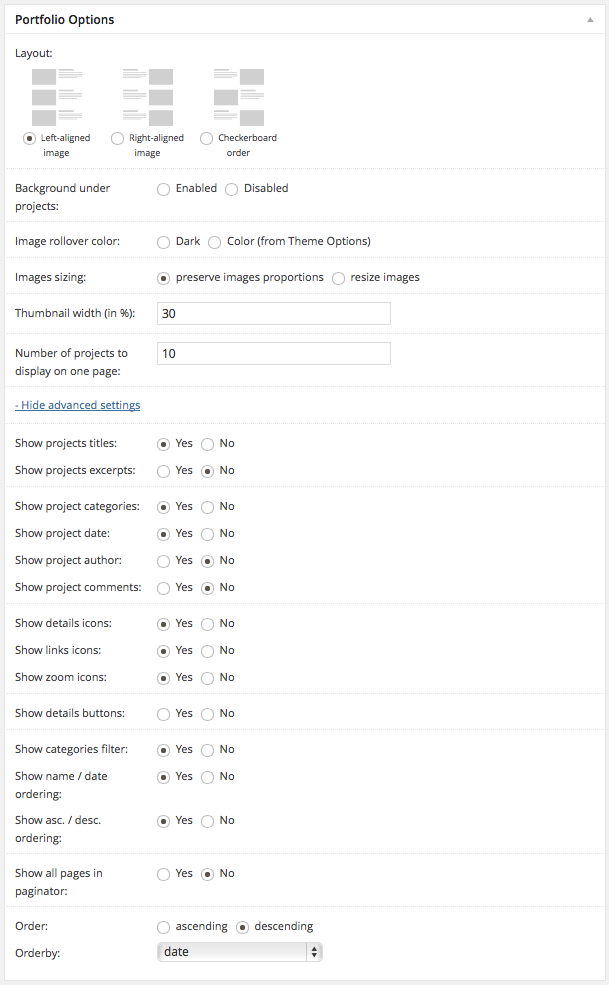Click the Hide advanced settings link
This screenshot has width=609, height=985.
coord(78,405)
